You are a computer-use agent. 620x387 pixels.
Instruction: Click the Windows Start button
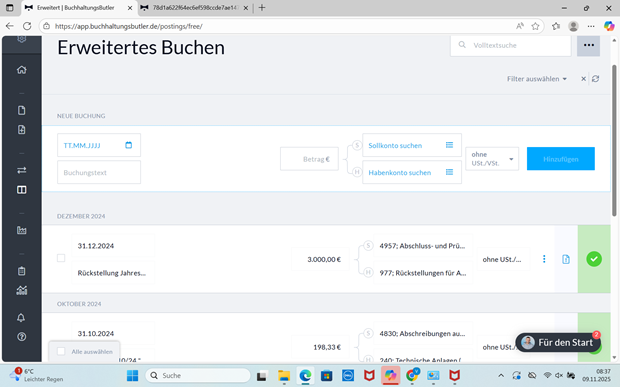132,376
